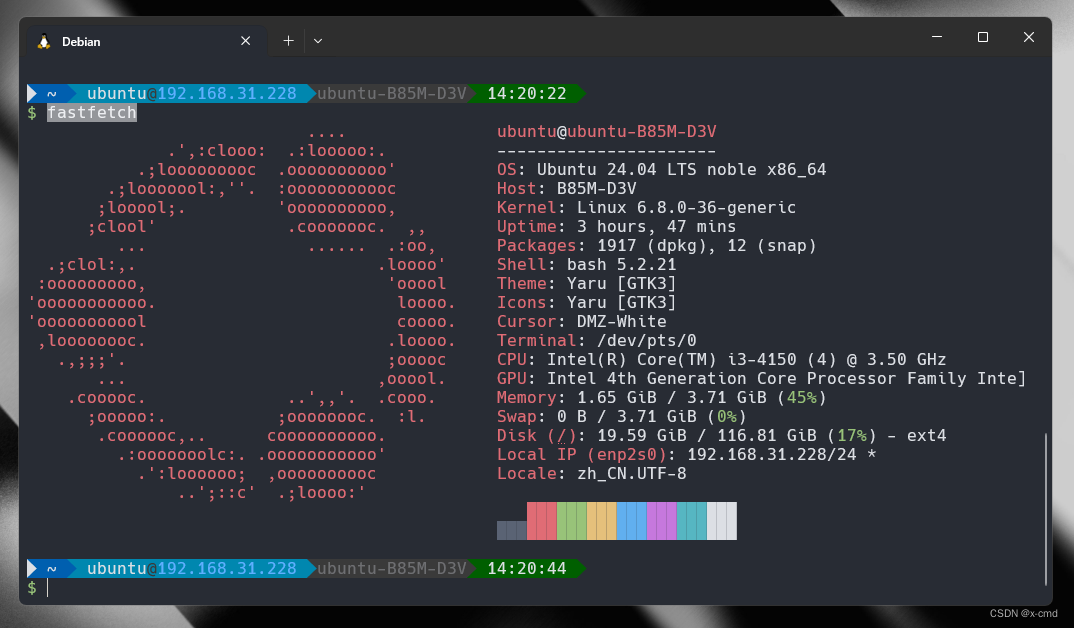Close the terminal window
This screenshot has width=1074, height=628.
pyautogui.click(x=1029, y=37)
